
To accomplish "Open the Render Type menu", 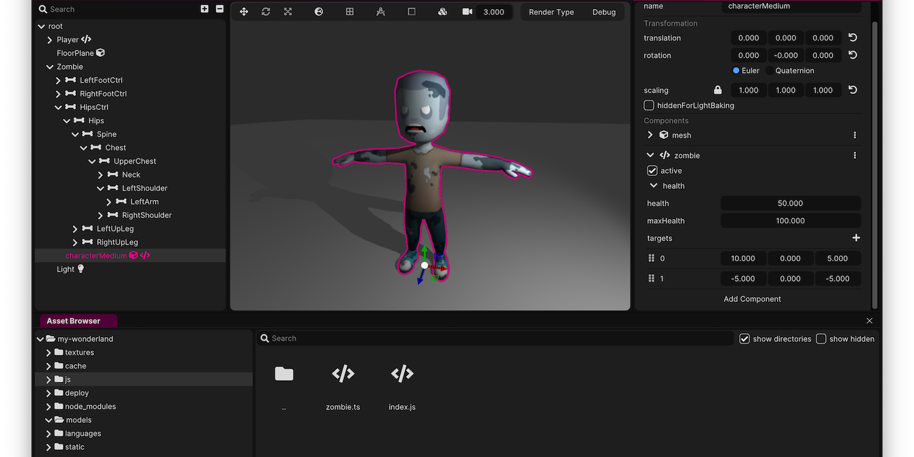I will coord(551,12).
